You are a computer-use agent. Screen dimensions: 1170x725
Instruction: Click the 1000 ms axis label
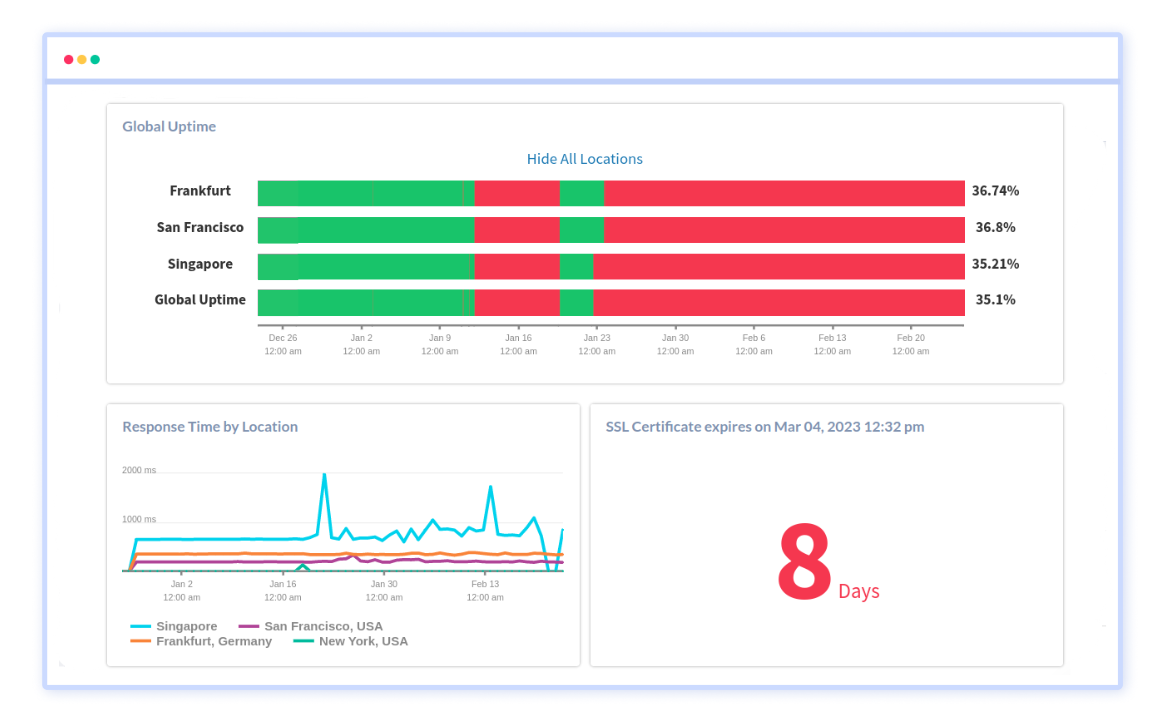(139, 519)
